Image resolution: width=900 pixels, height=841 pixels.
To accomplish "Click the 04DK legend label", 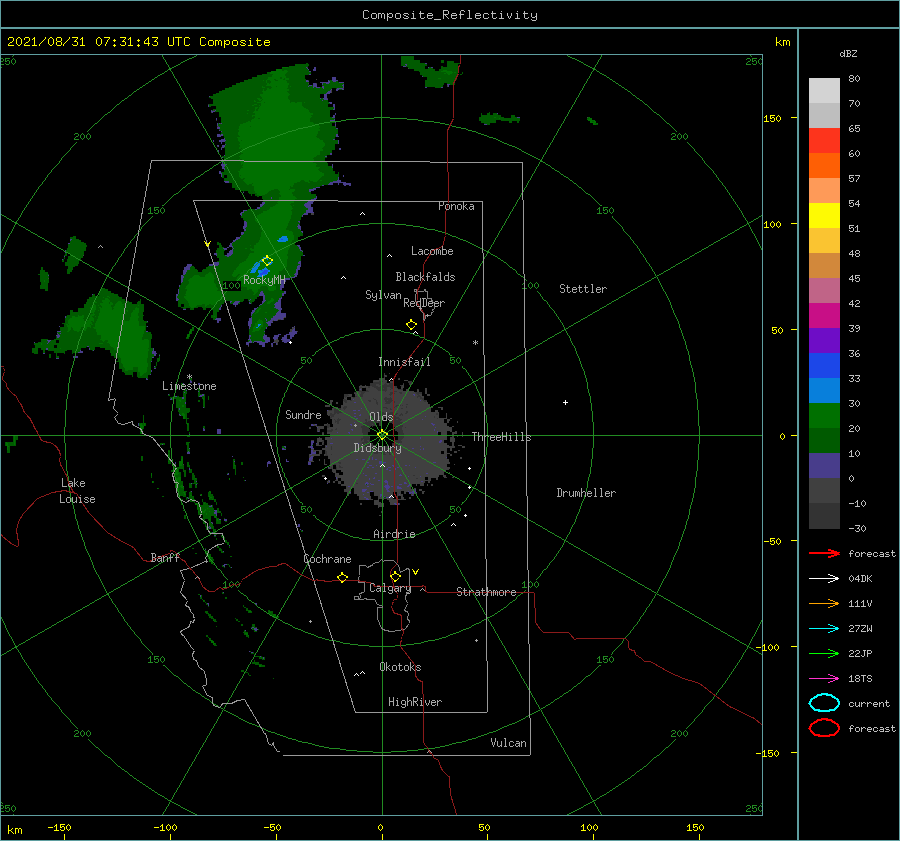I will point(860,578).
